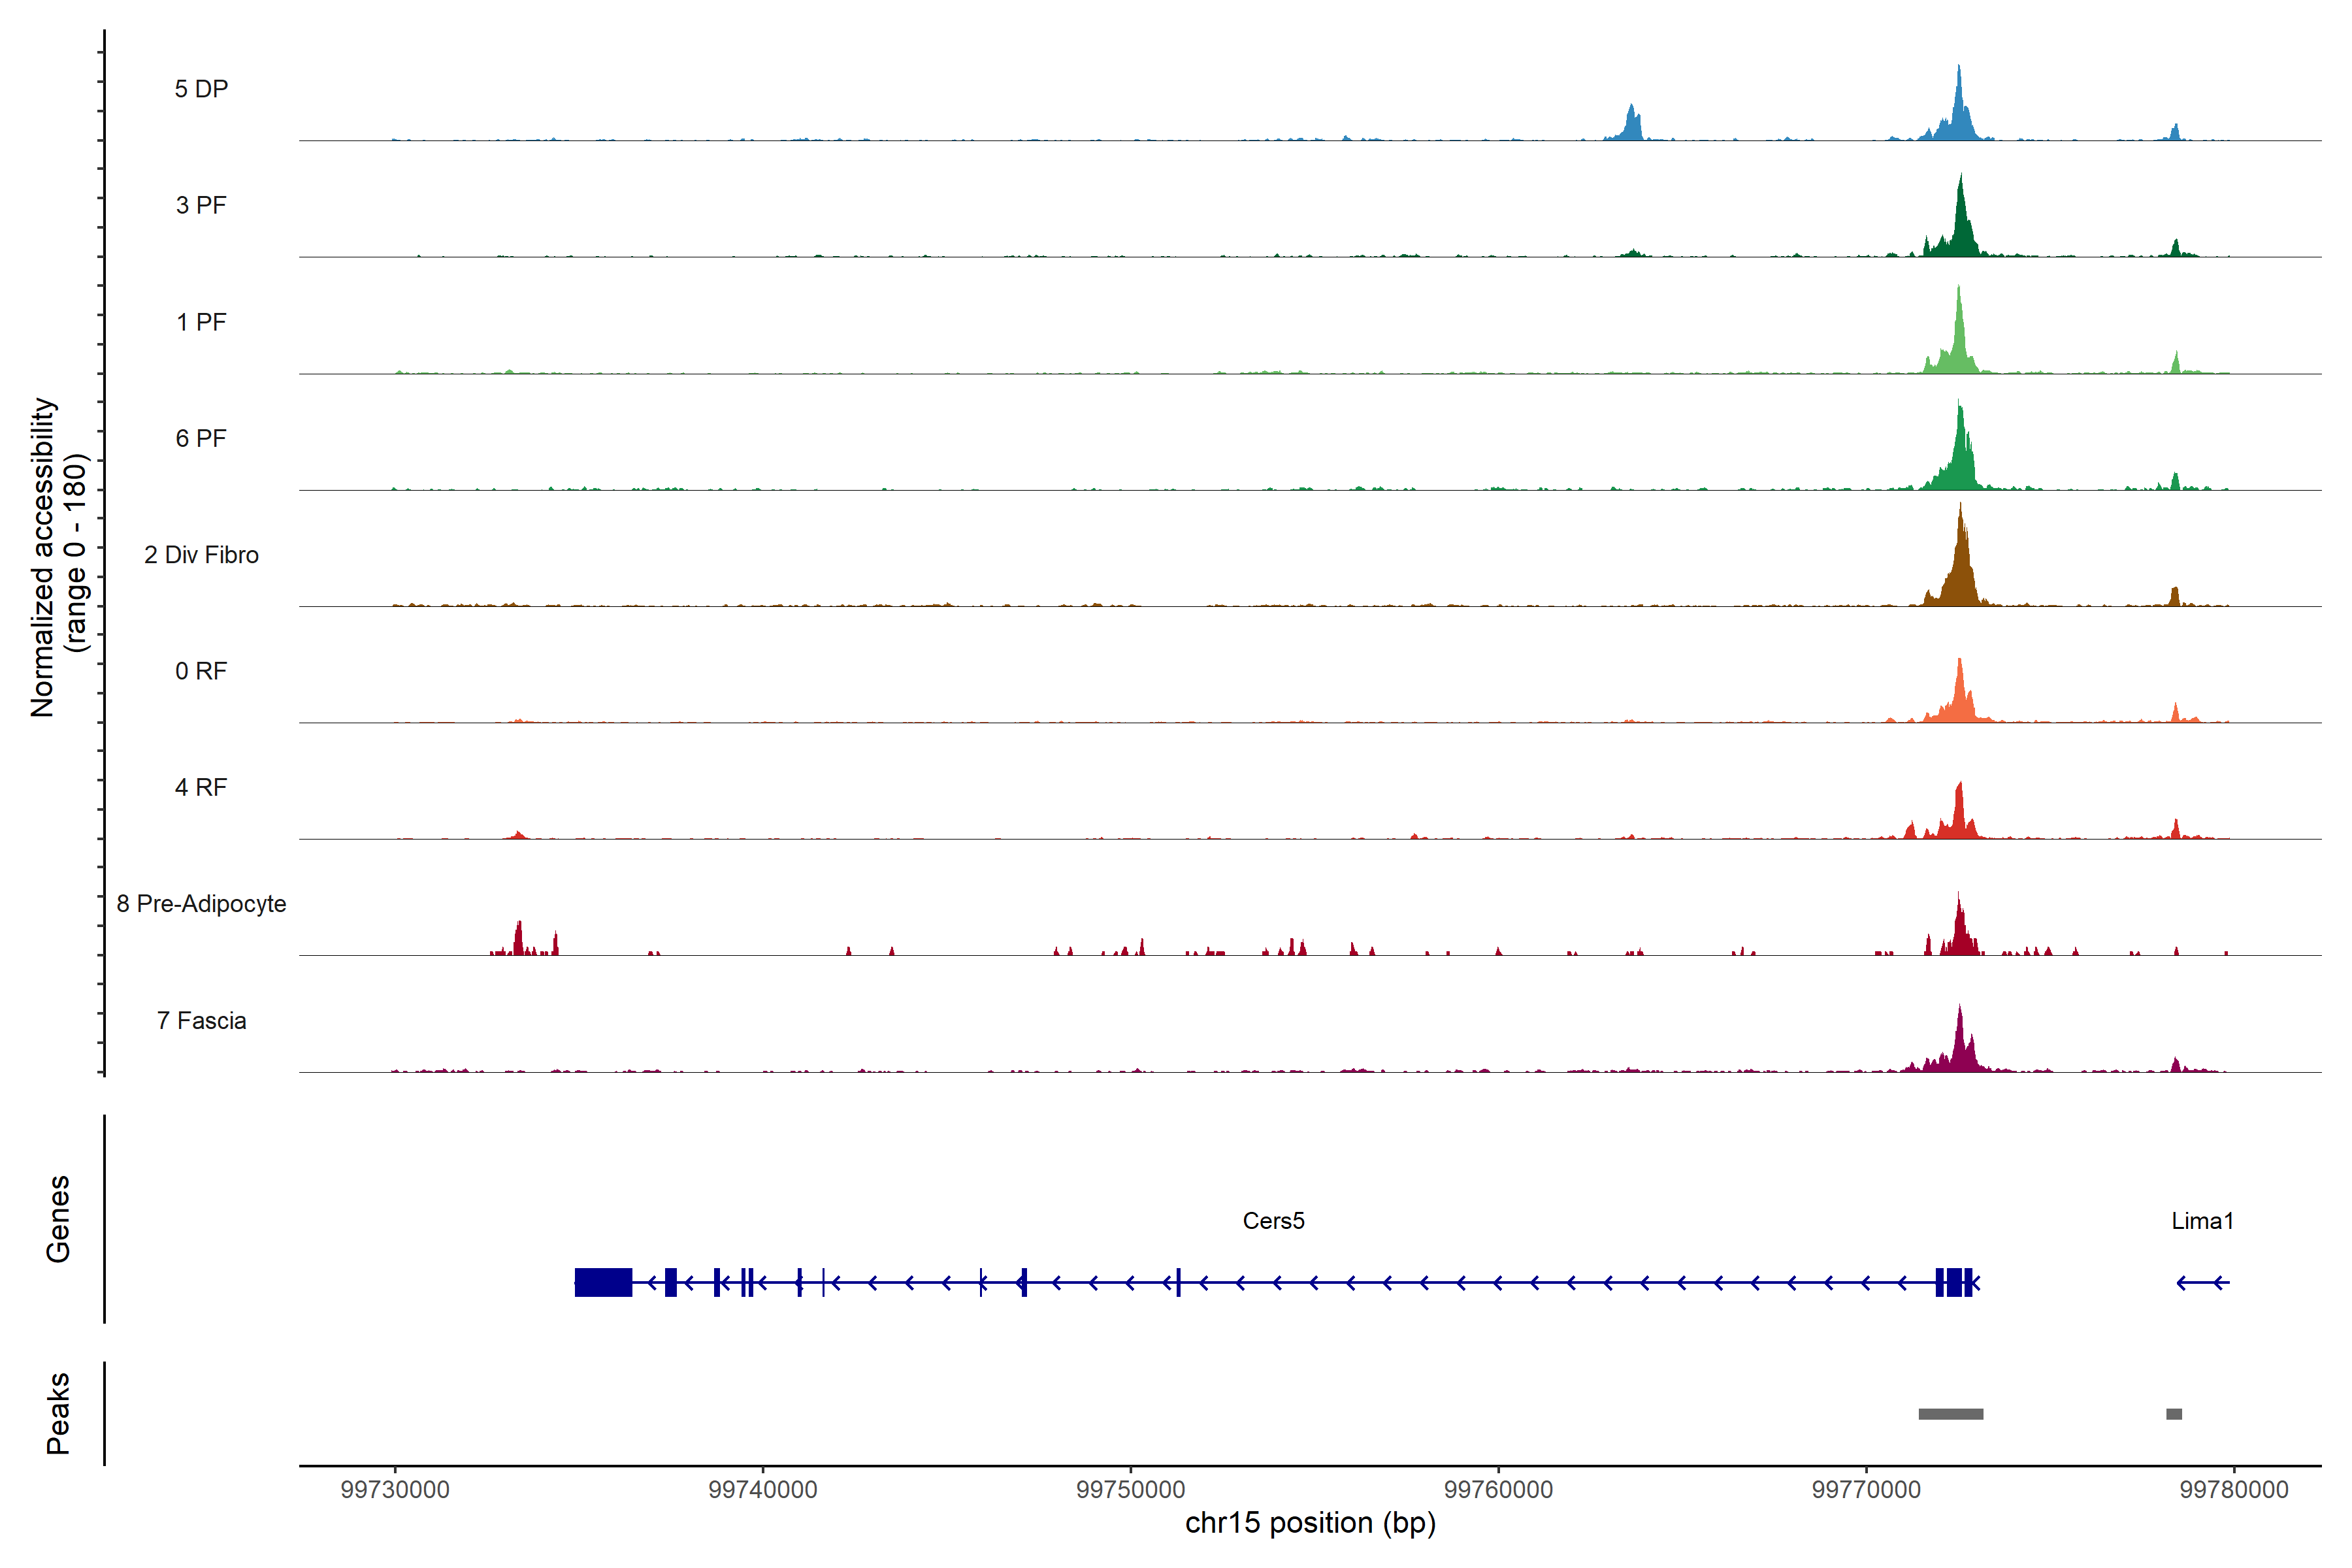Click the 99730000 axis tick label
This screenshot has height=1568, width=2352.
pos(395,1490)
